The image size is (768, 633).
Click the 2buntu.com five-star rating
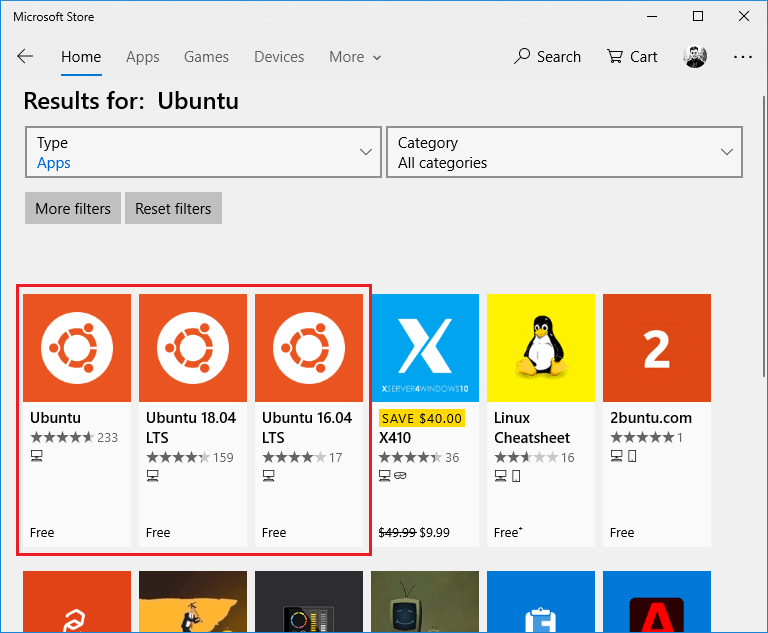coord(646,437)
